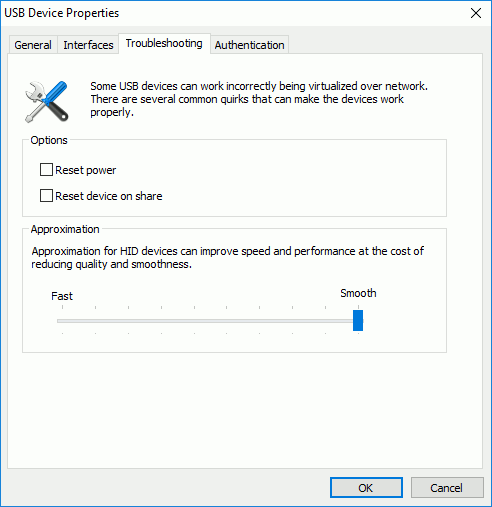
Task: Click the blue approximation slider thumb
Action: 358,320
